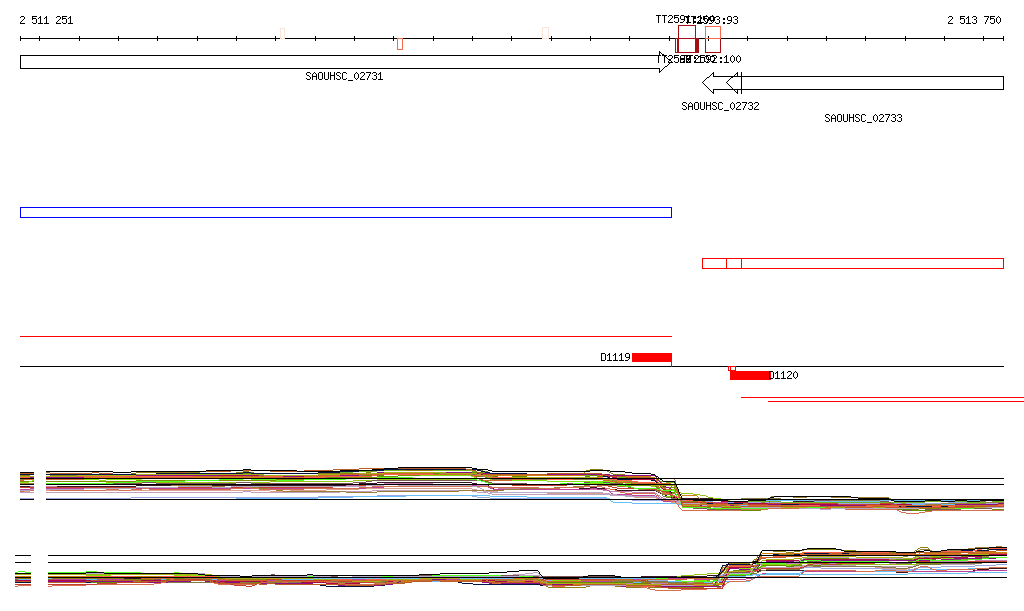This screenshot has width=1024, height=611.
Task: Select the blue outlined track rectangle
Action: [345, 212]
